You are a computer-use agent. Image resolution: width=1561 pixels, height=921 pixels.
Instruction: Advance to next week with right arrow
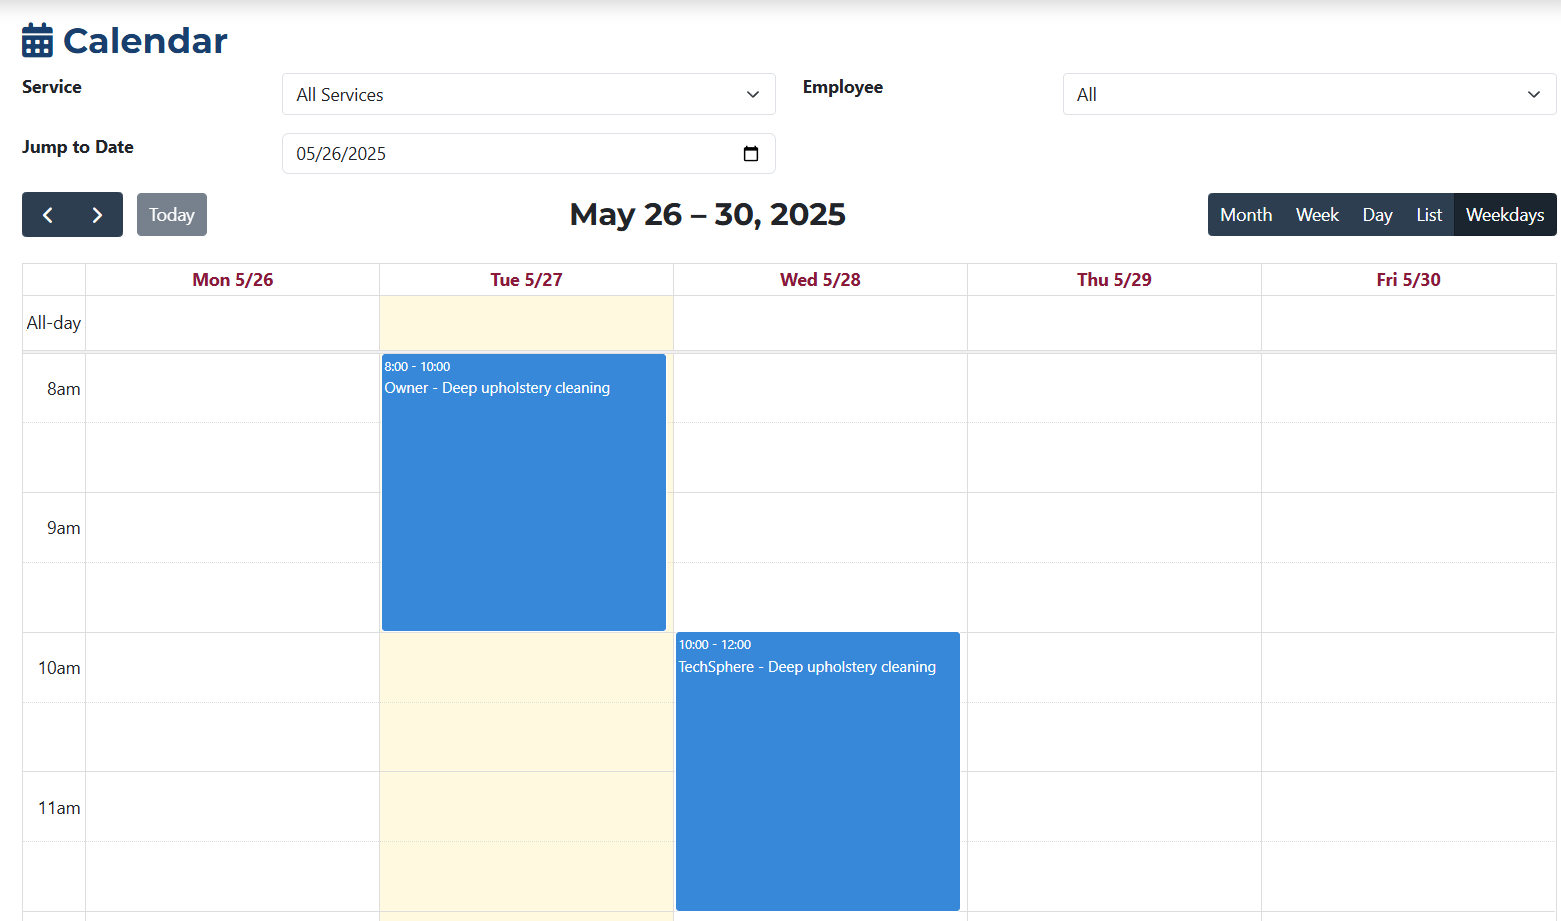(97, 214)
